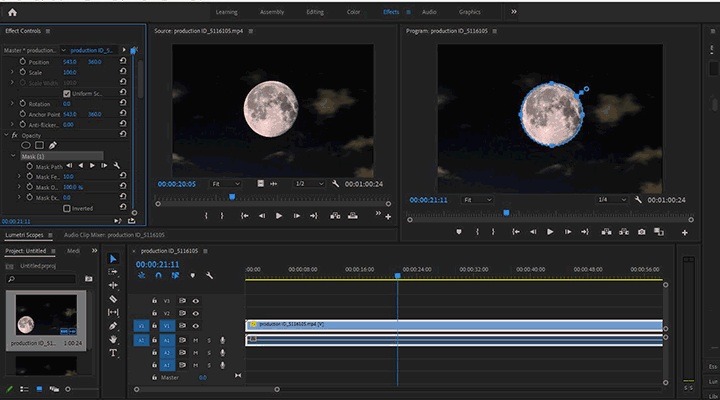The image size is (720, 400).
Task: Pick the Pen tool in the timeline toolbar
Action: [x=113, y=326]
